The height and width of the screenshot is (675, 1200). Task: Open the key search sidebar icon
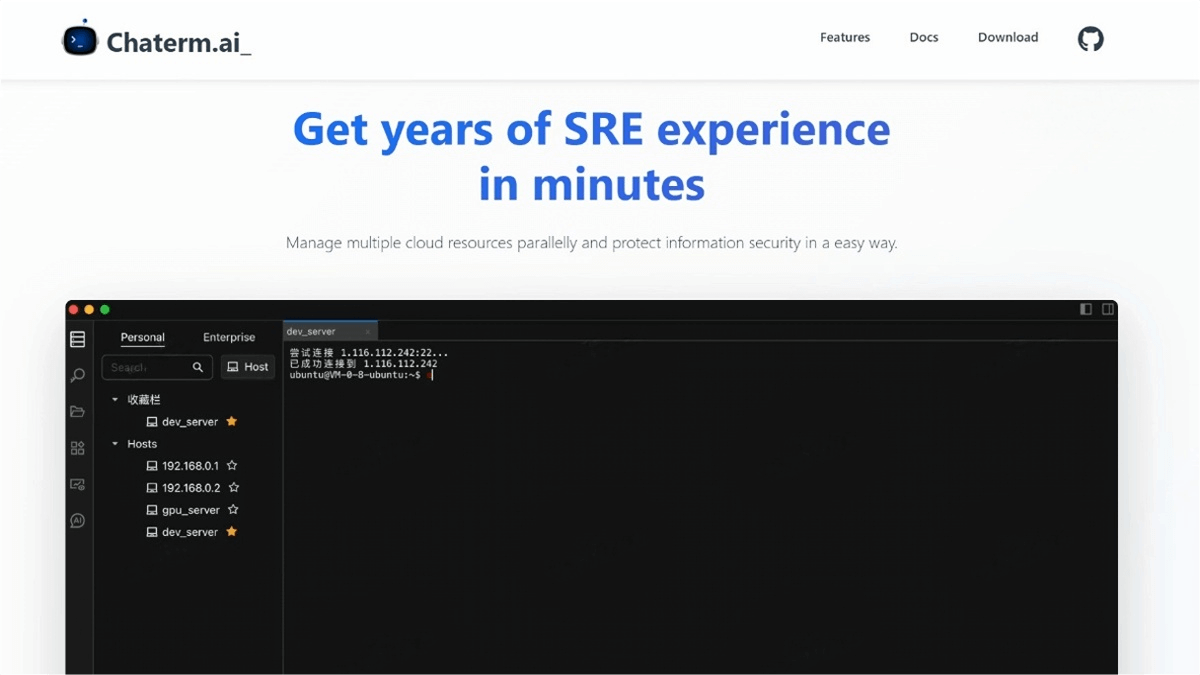coord(77,375)
